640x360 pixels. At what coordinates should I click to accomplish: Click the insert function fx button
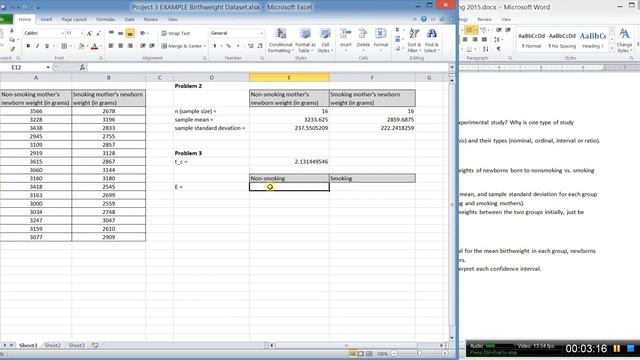(82, 67)
